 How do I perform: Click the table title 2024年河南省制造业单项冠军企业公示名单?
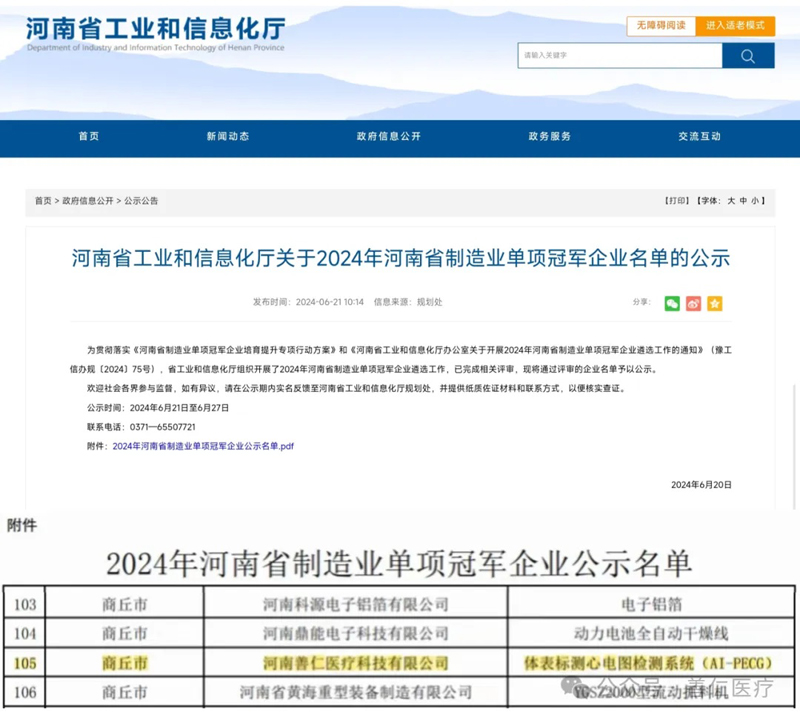click(399, 564)
